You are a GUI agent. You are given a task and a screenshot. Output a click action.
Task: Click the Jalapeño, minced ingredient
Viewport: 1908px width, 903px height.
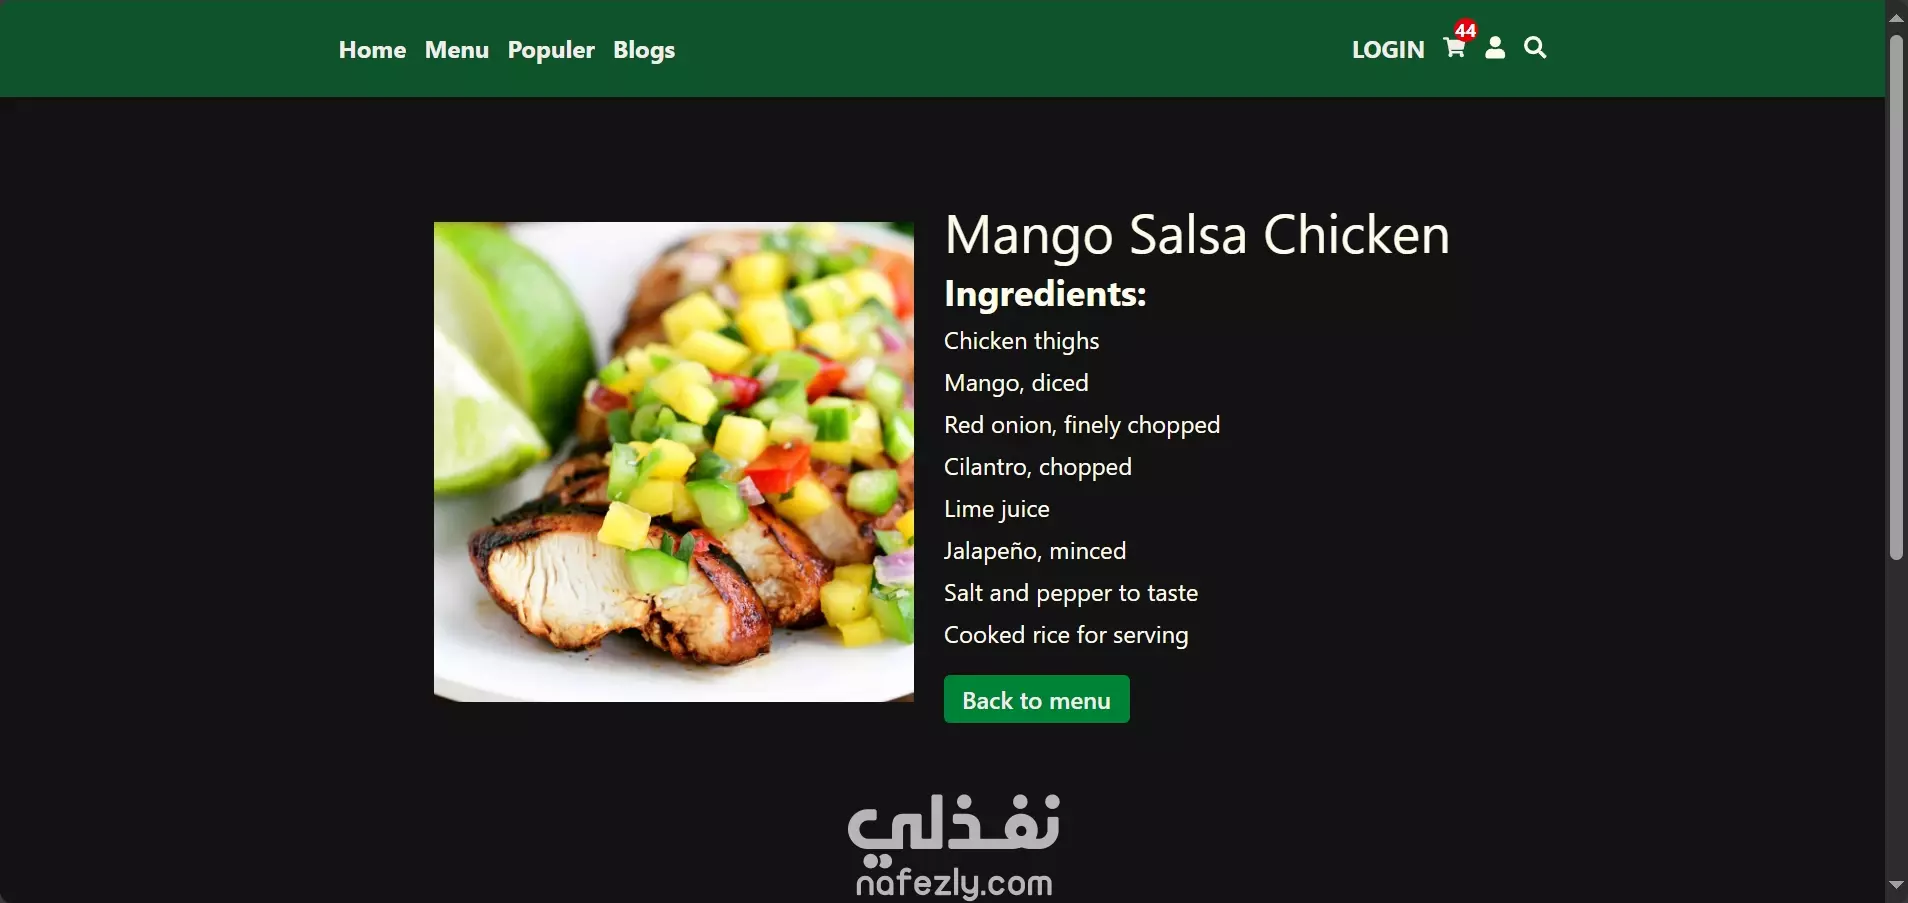[x=1035, y=551]
